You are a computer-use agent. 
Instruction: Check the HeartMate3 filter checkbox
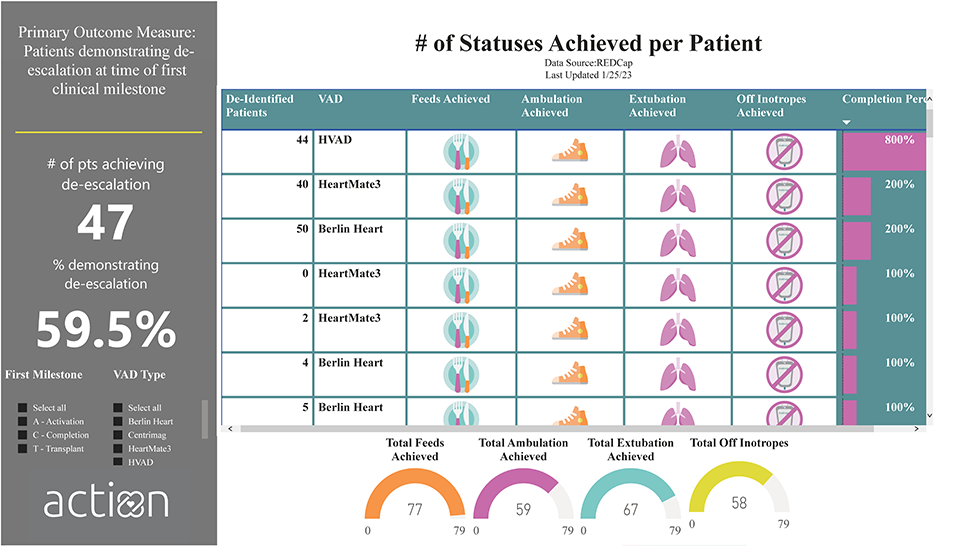(x=118, y=448)
